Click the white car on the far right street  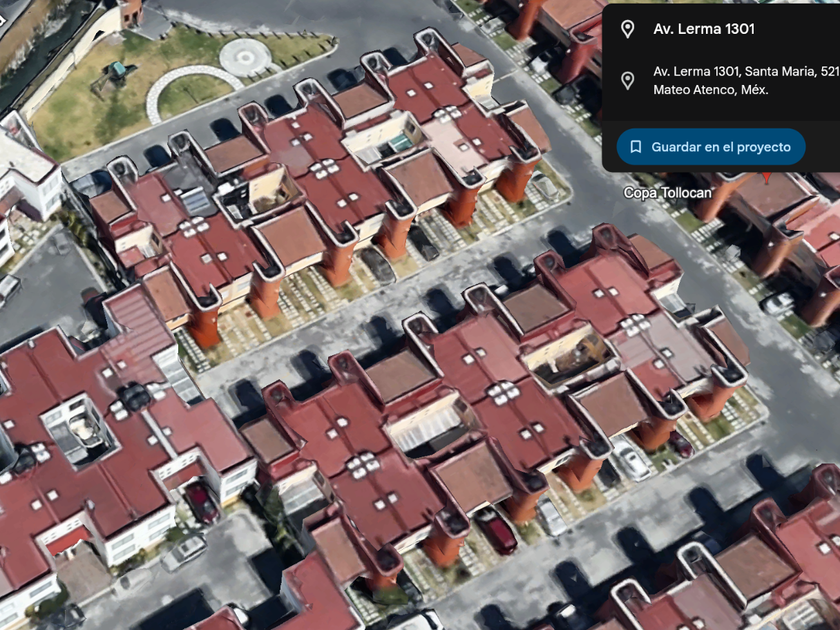(x=777, y=304)
